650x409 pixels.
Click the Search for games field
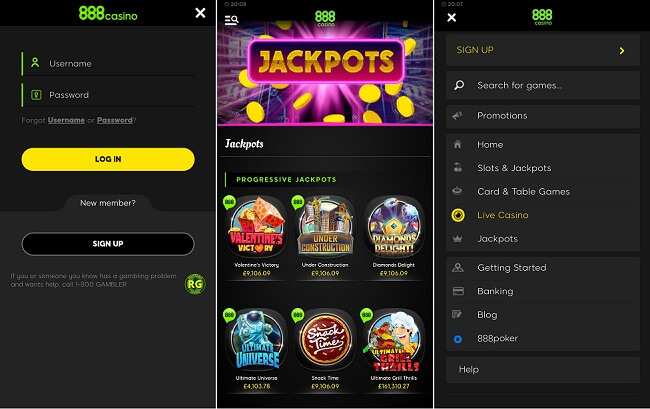543,85
